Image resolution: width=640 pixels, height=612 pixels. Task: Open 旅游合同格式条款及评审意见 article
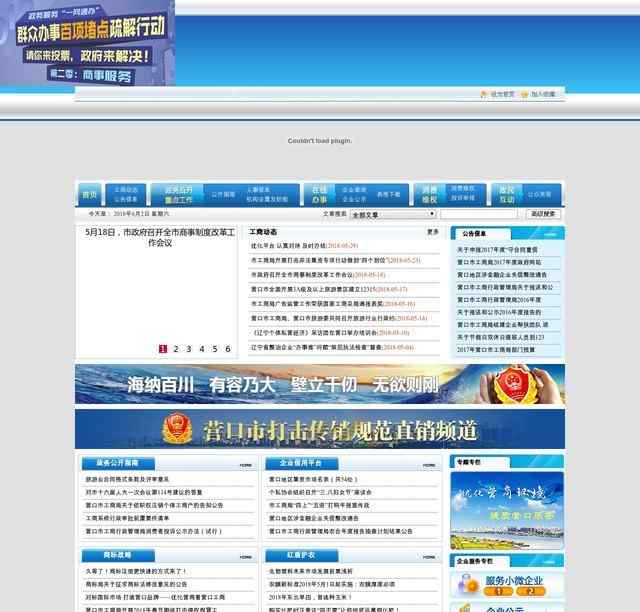coord(127,479)
